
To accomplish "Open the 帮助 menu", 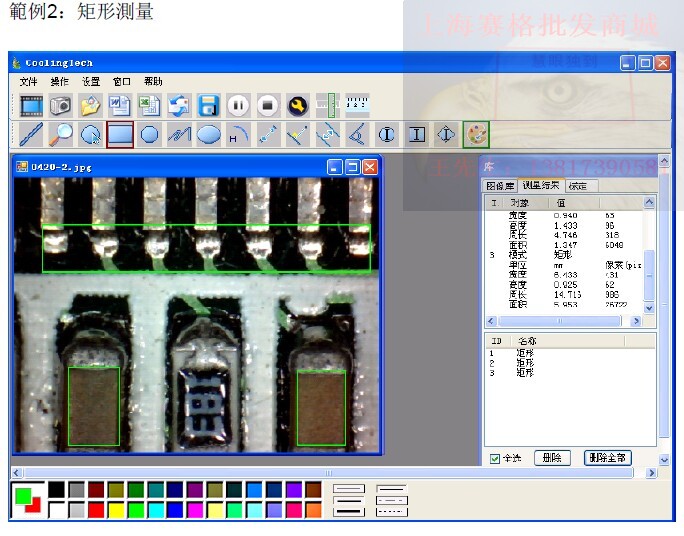I will point(153,82).
